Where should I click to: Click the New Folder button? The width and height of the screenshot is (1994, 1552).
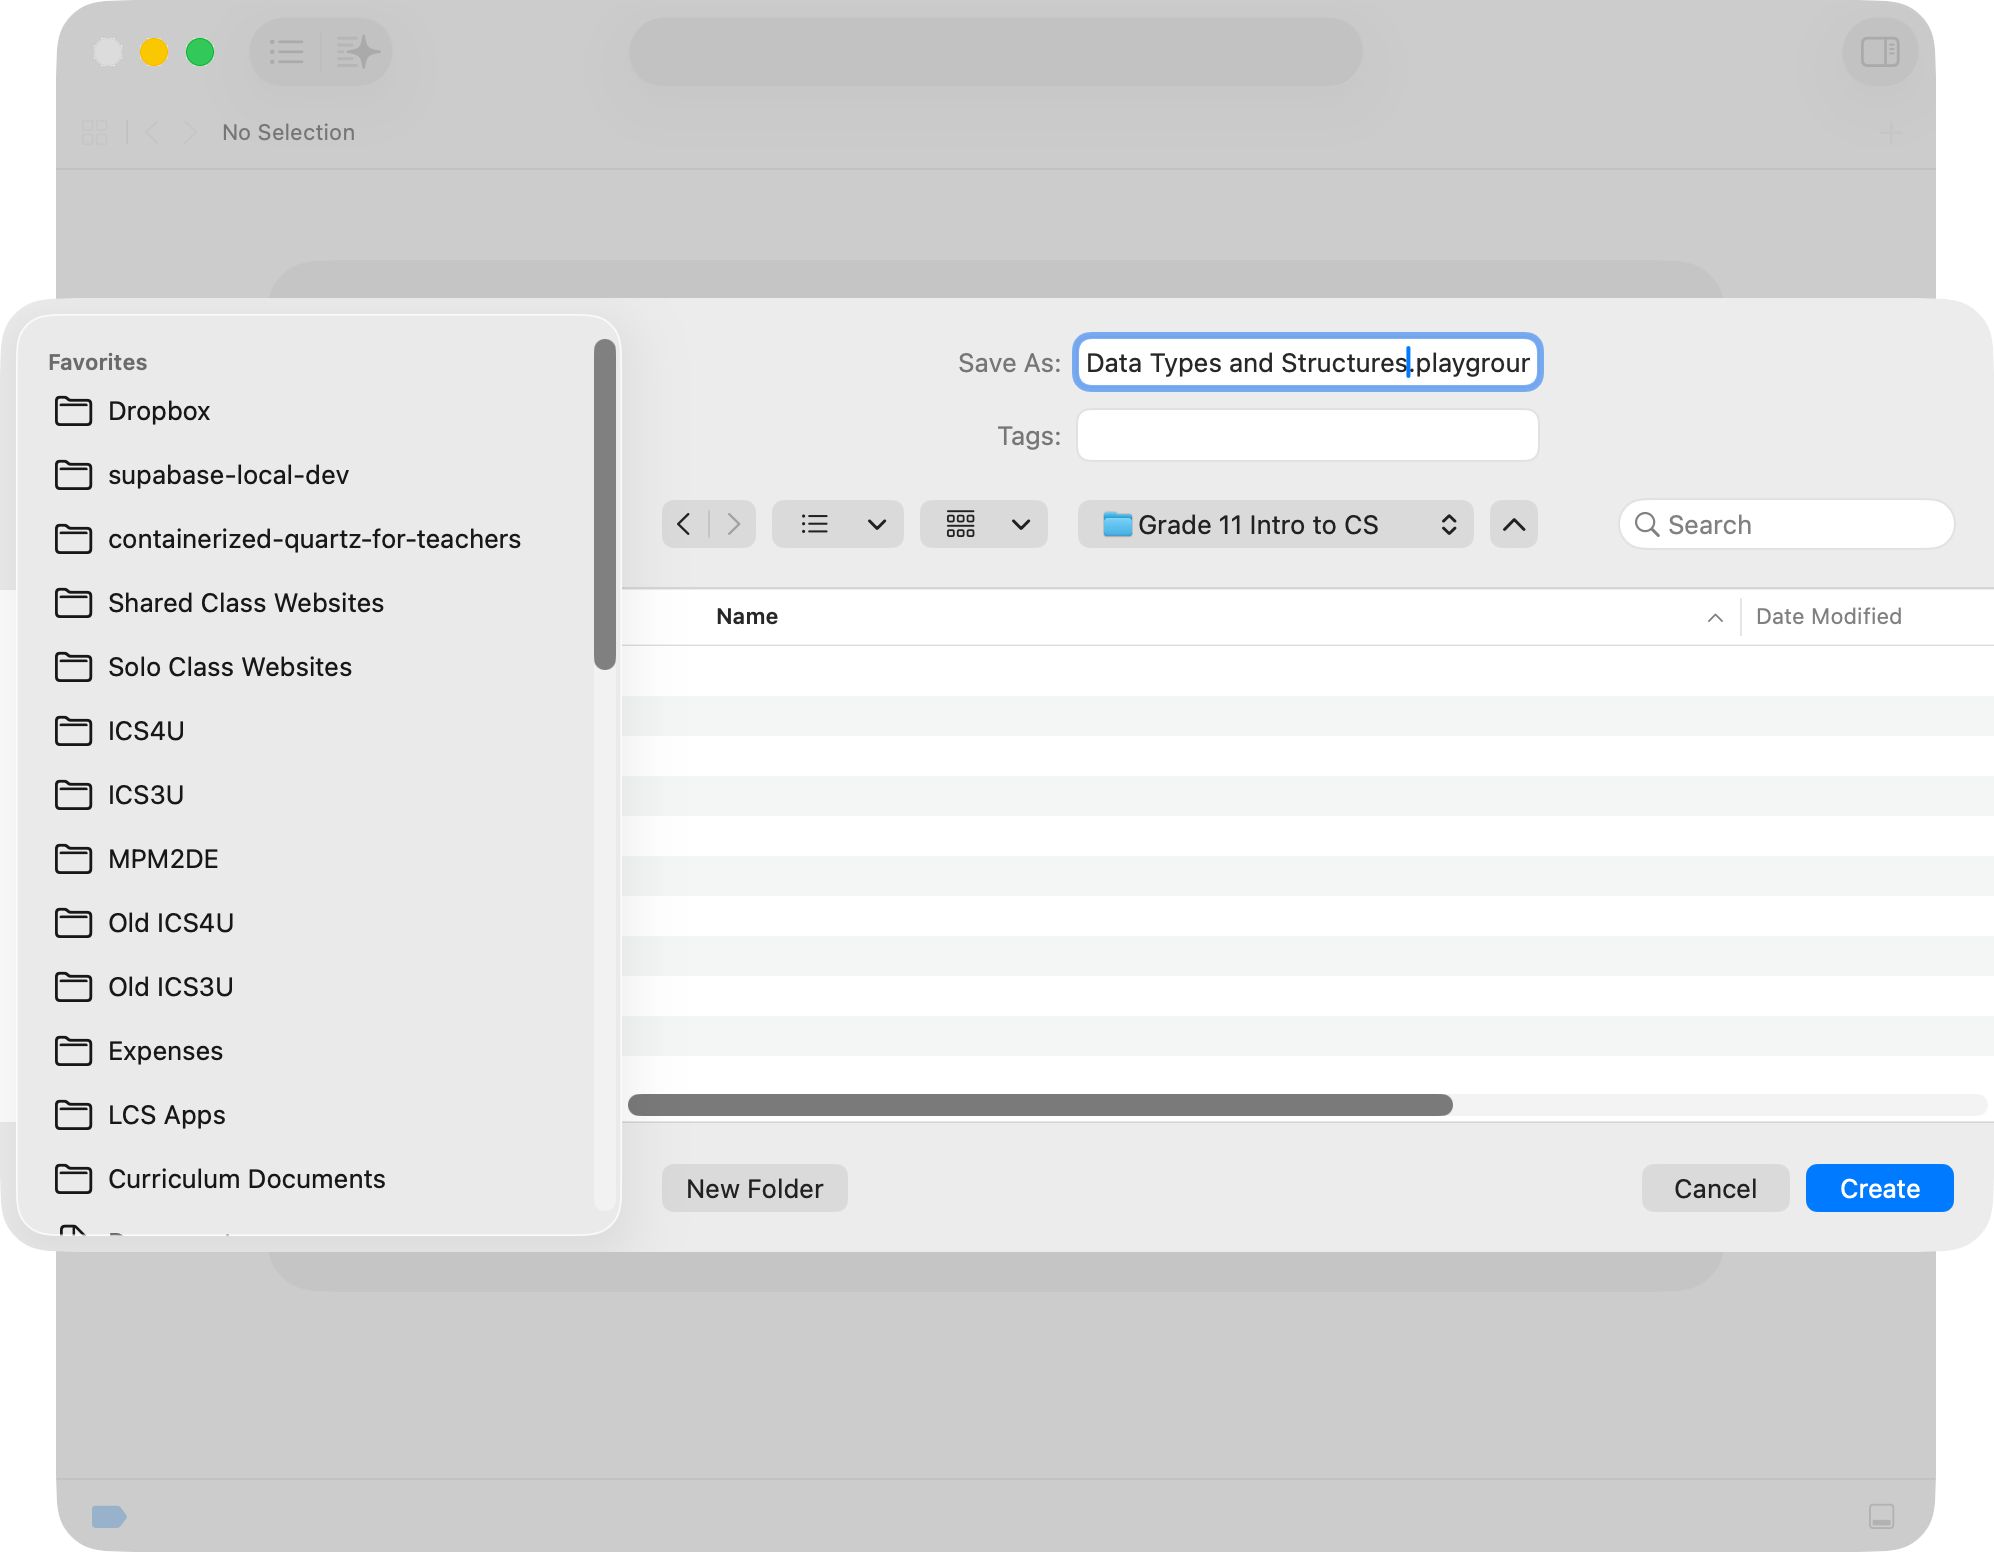coord(754,1188)
